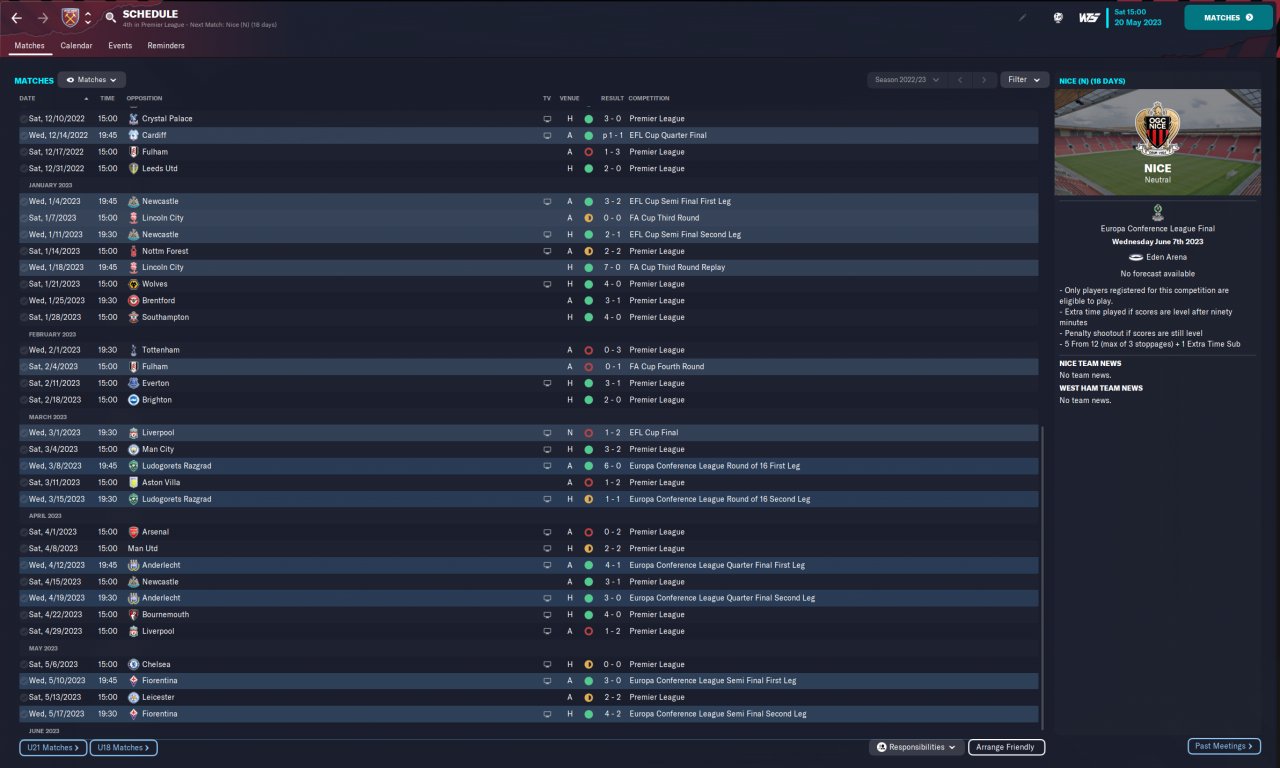Select the Matches tab
Screen dimensions: 1280x768
coord(29,46)
